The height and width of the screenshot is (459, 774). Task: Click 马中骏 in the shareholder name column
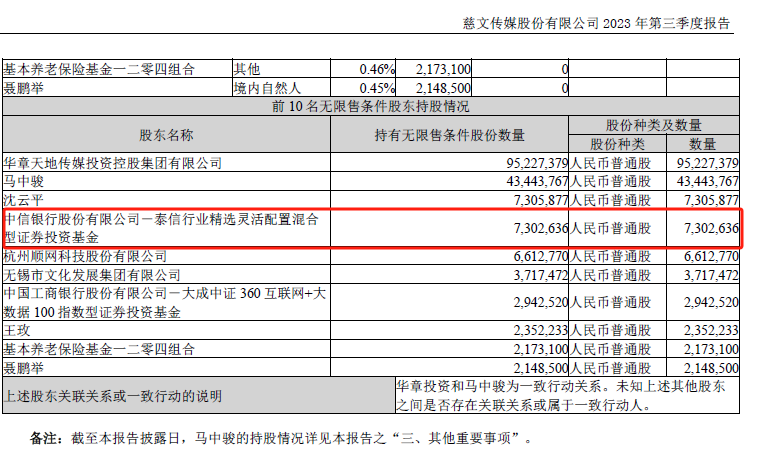[x=26, y=181]
